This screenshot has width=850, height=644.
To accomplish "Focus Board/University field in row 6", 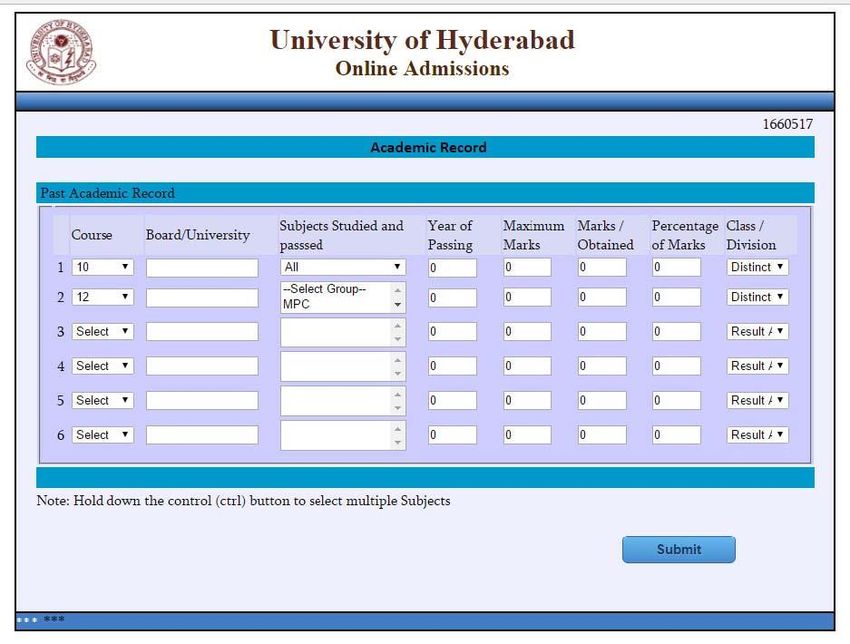I will (202, 435).
